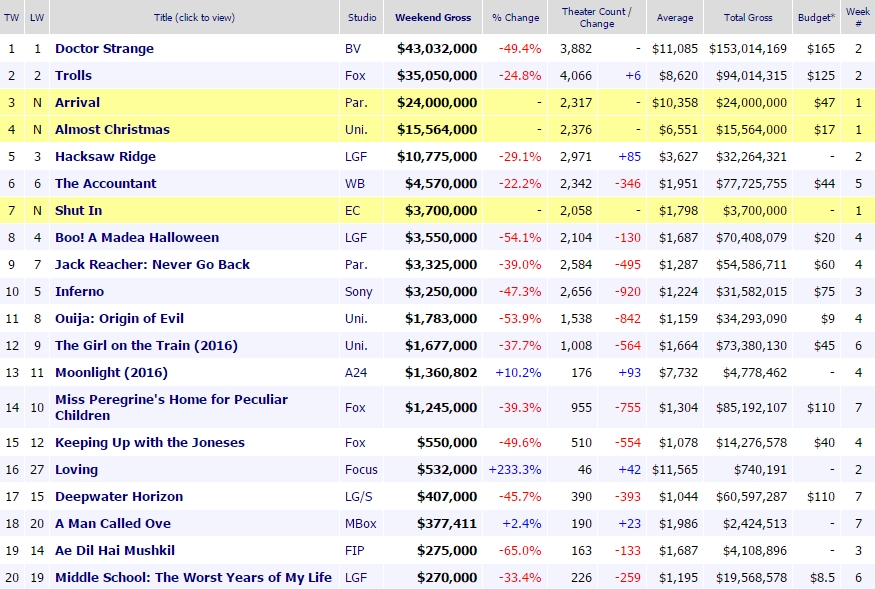875x589 pixels.
Task: Sort by the TW rank column header
Action: [11, 17]
